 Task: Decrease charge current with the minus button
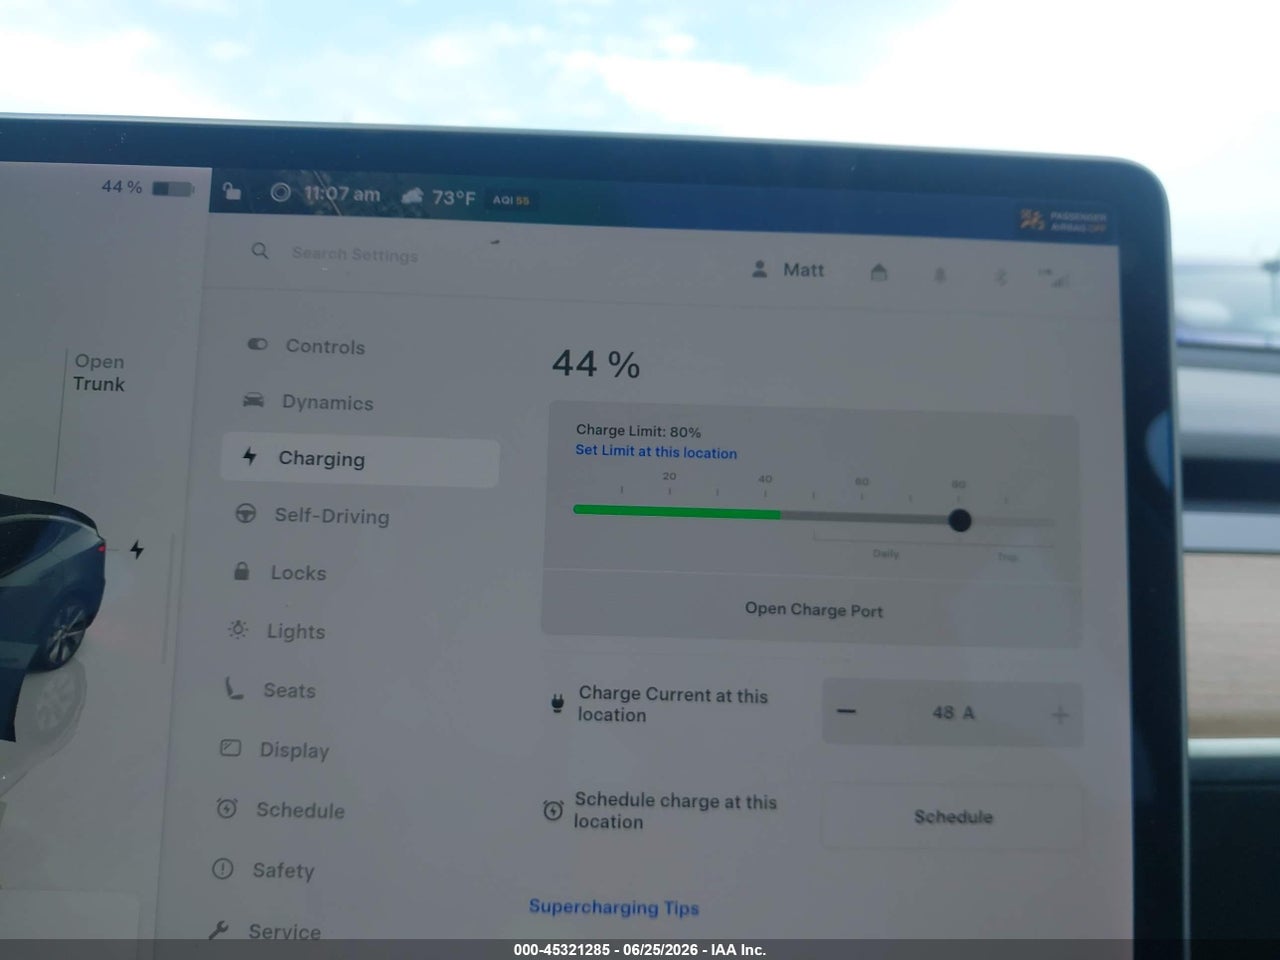pos(846,711)
